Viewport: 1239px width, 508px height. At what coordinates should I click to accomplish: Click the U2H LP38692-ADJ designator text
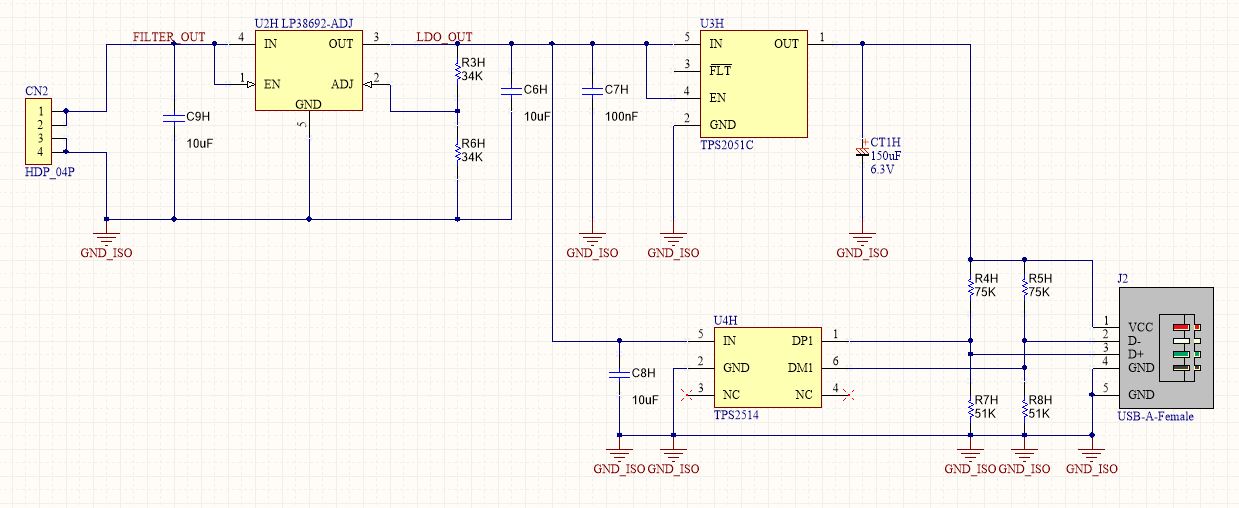[304, 23]
